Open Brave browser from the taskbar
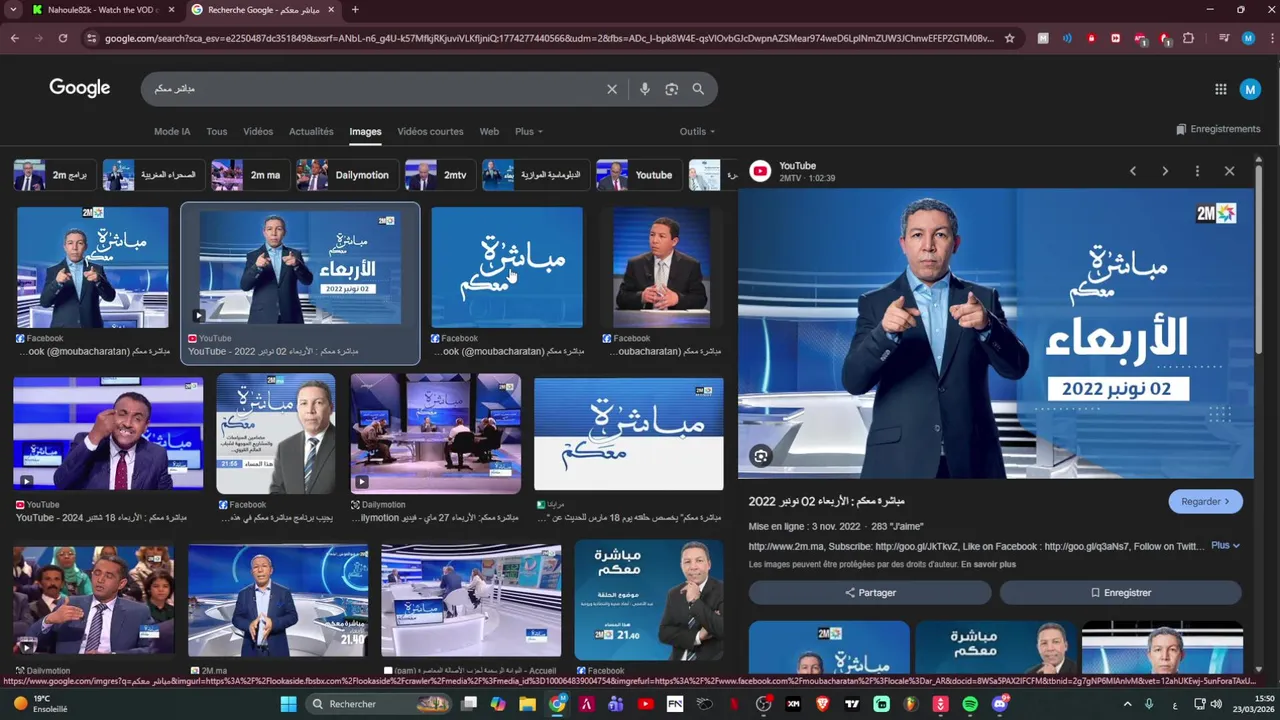 click(823, 704)
